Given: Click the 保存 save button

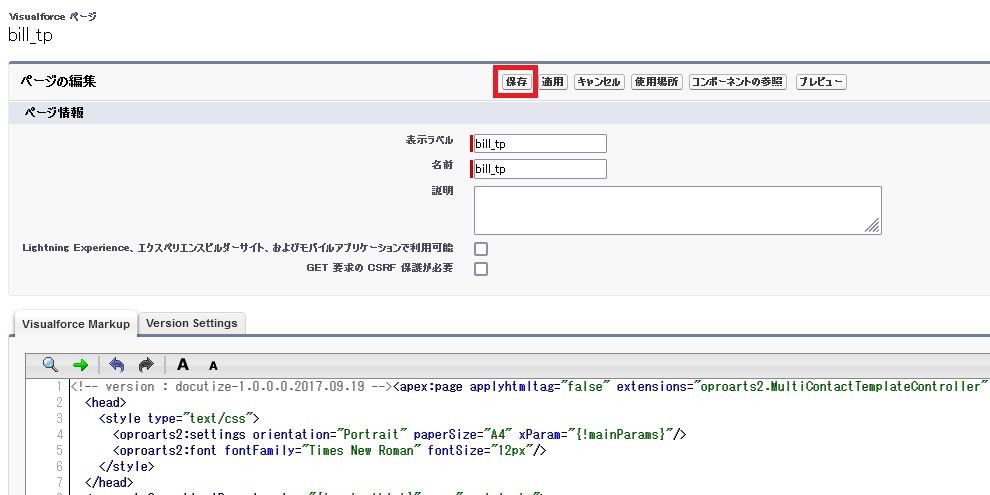Looking at the screenshot, I should [x=516, y=82].
